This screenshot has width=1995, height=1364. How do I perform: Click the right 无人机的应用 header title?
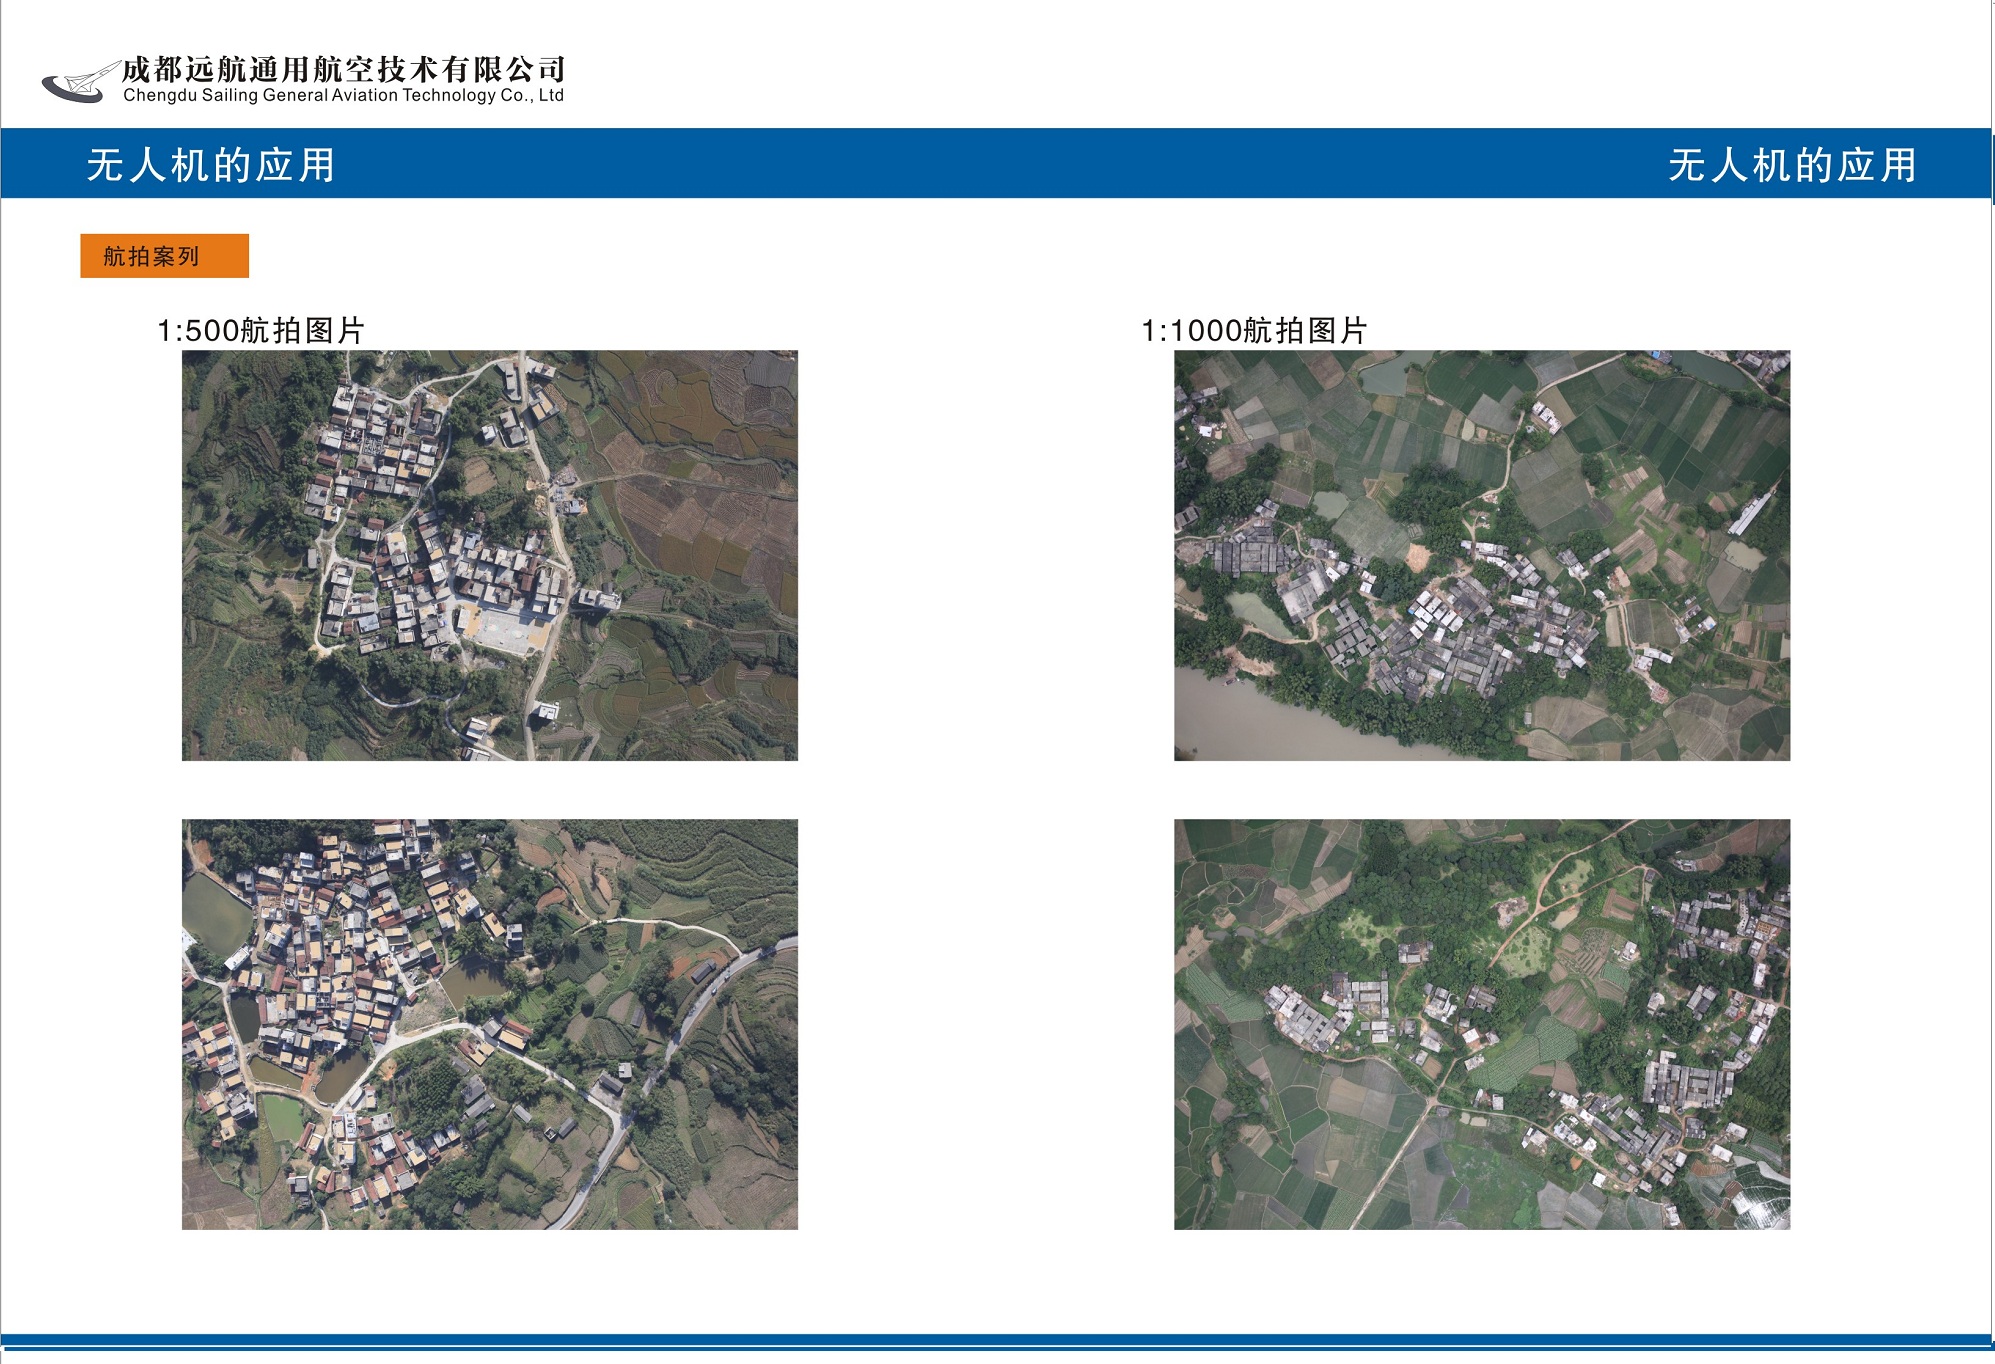(x=1791, y=165)
